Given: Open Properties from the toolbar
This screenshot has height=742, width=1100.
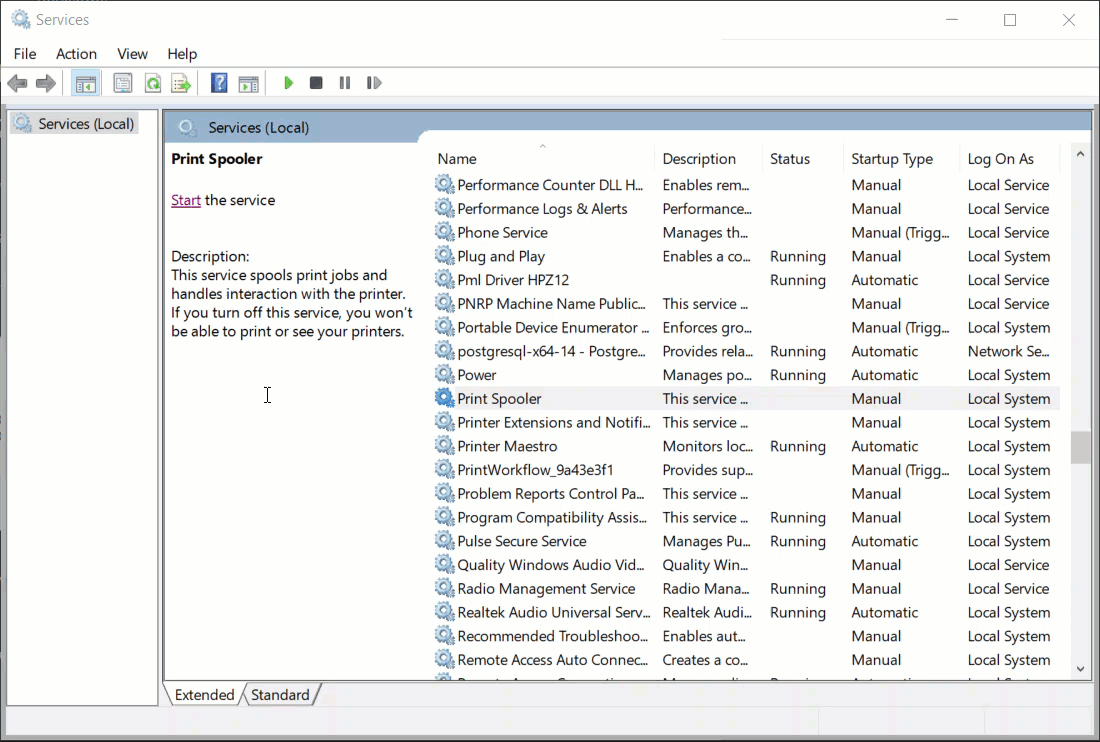Looking at the screenshot, I should (123, 83).
